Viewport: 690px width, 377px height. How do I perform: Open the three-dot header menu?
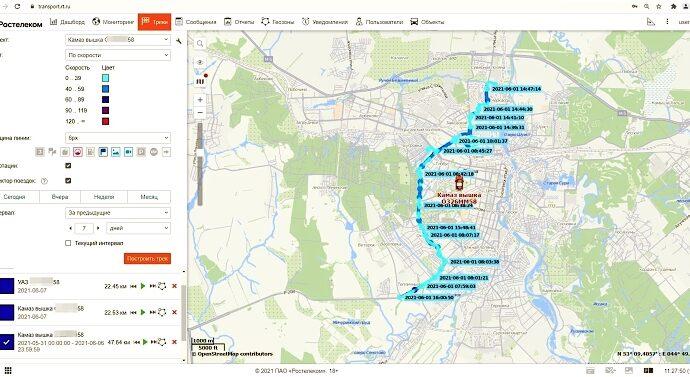point(667,22)
